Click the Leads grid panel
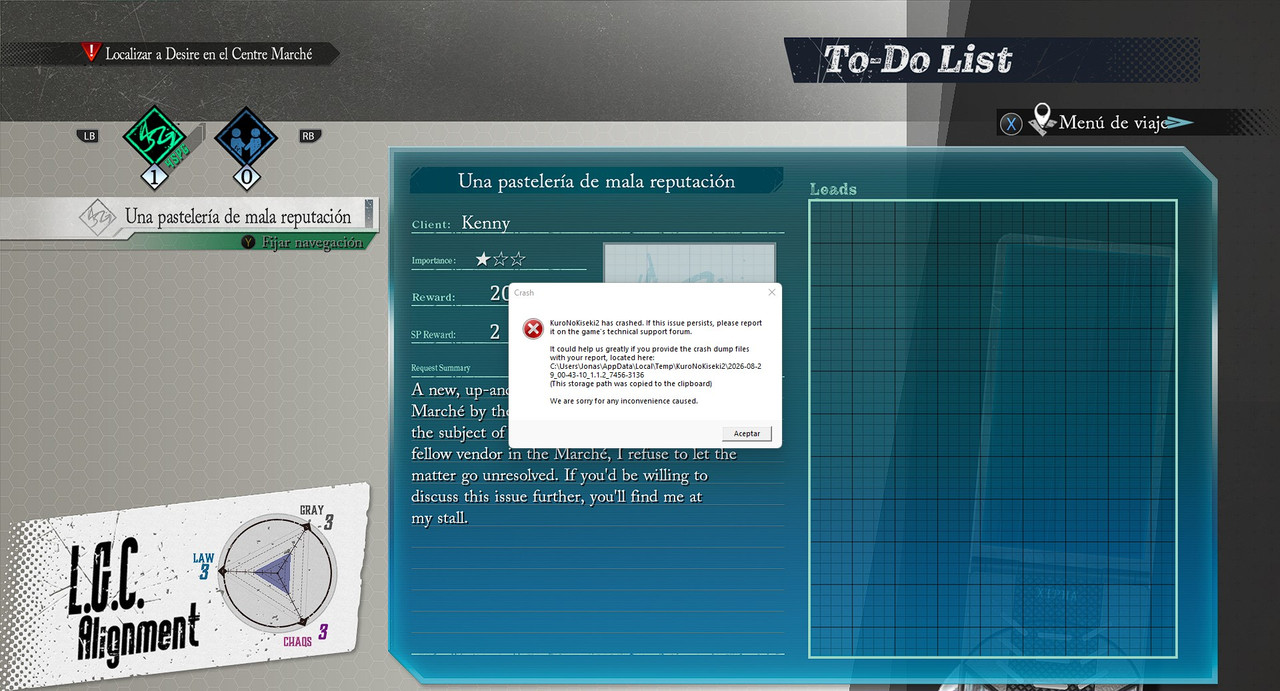This screenshot has width=1280, height=691. click(x=992, y=429)
